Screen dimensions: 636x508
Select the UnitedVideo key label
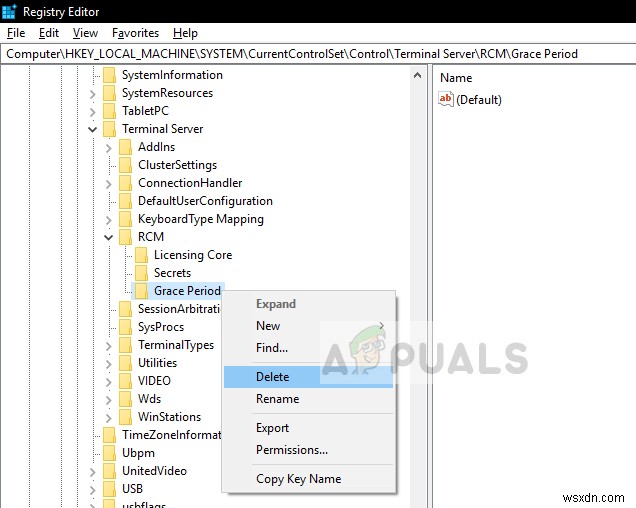click(x=155, y=471)
